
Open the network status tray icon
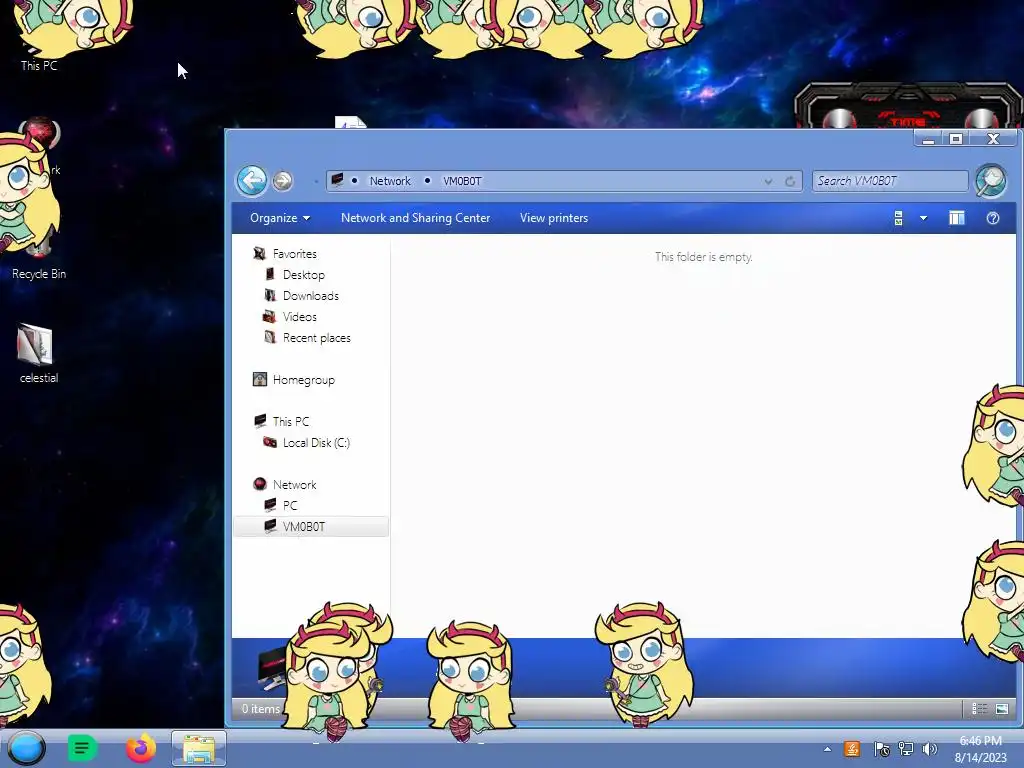tap(906, 749)
